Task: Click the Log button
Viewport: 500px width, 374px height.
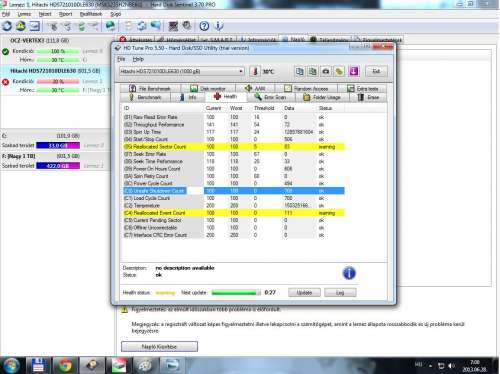Action: click(340, 293)
